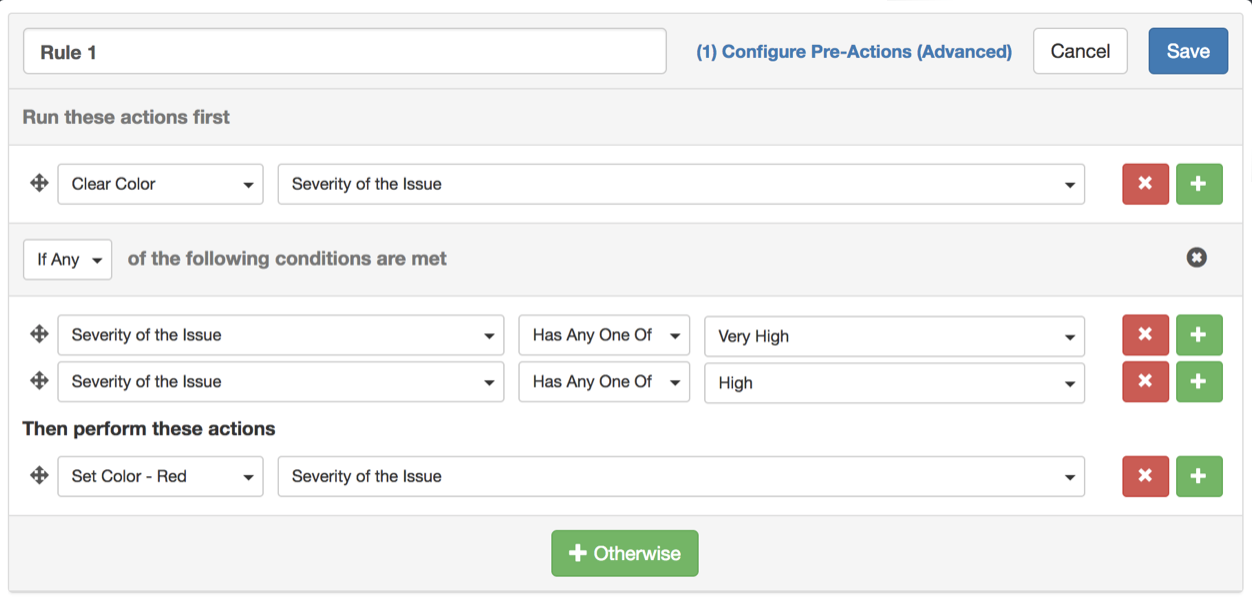Add a condition after the Very High row
1252x612 pixels.
point(1199,335)
